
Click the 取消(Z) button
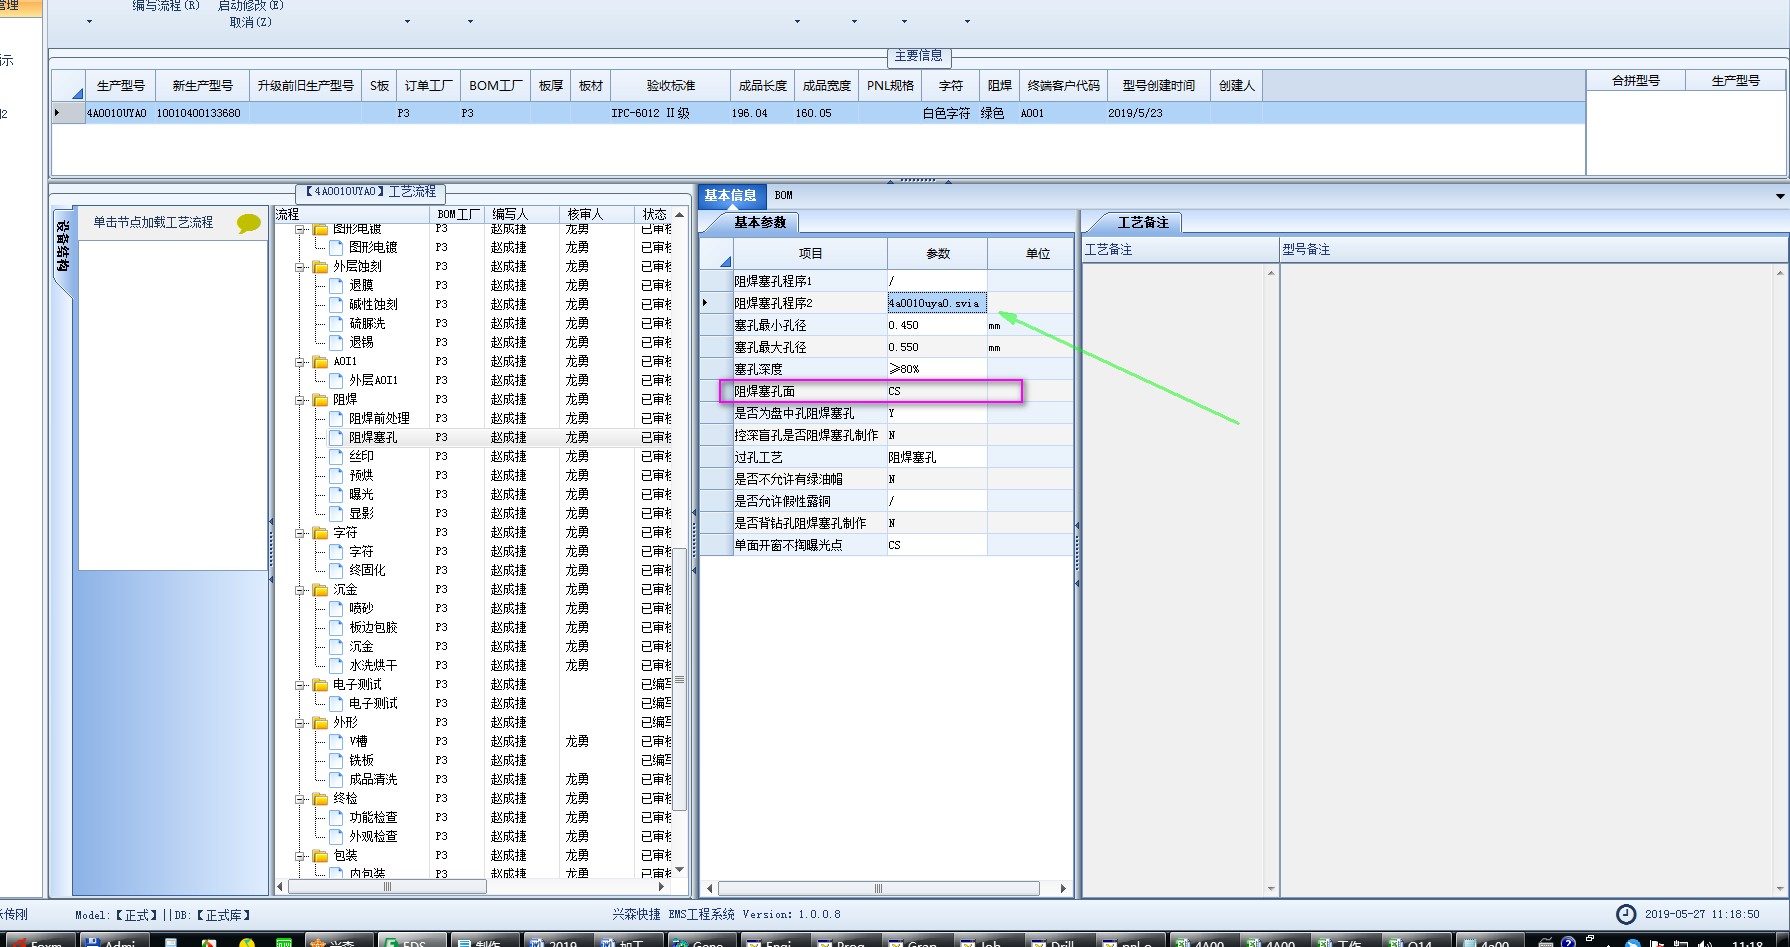click(x=251, y=22)
